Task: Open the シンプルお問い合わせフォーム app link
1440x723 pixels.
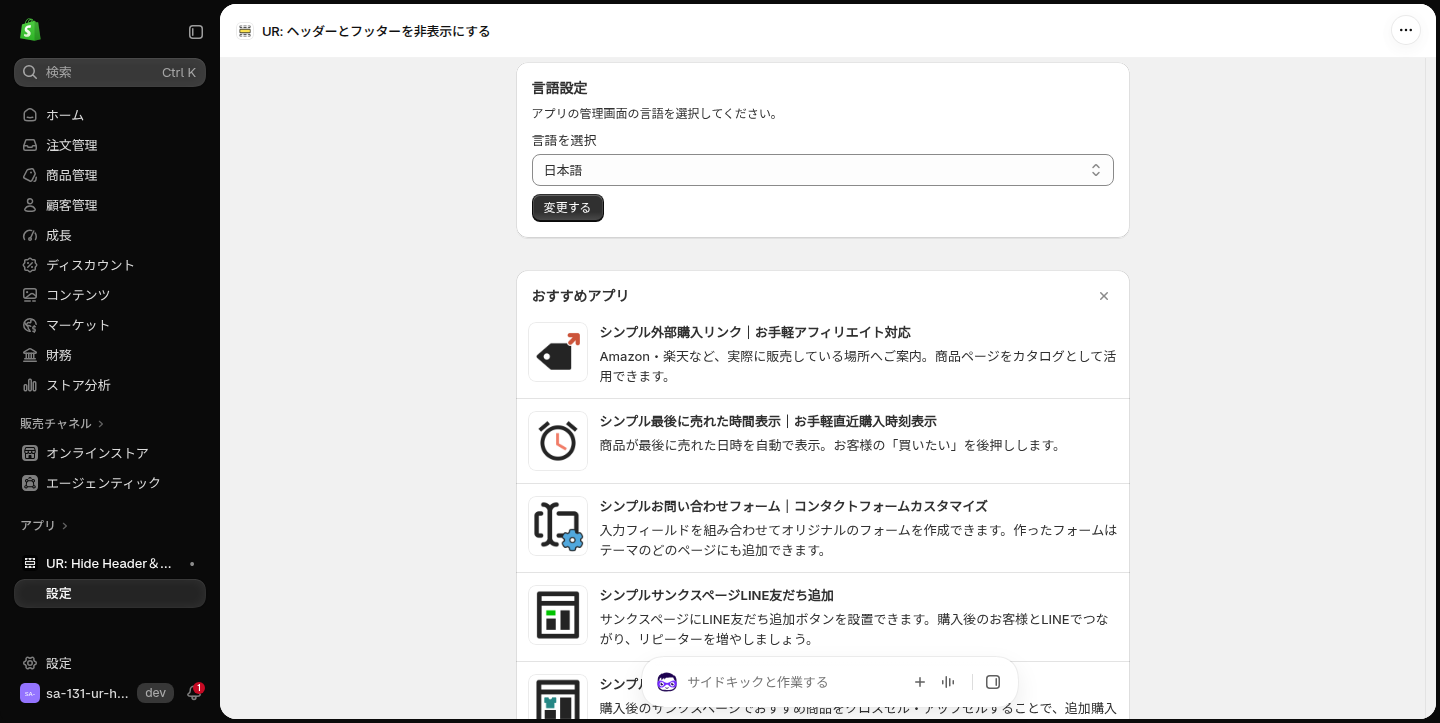Action: (793, 506)
